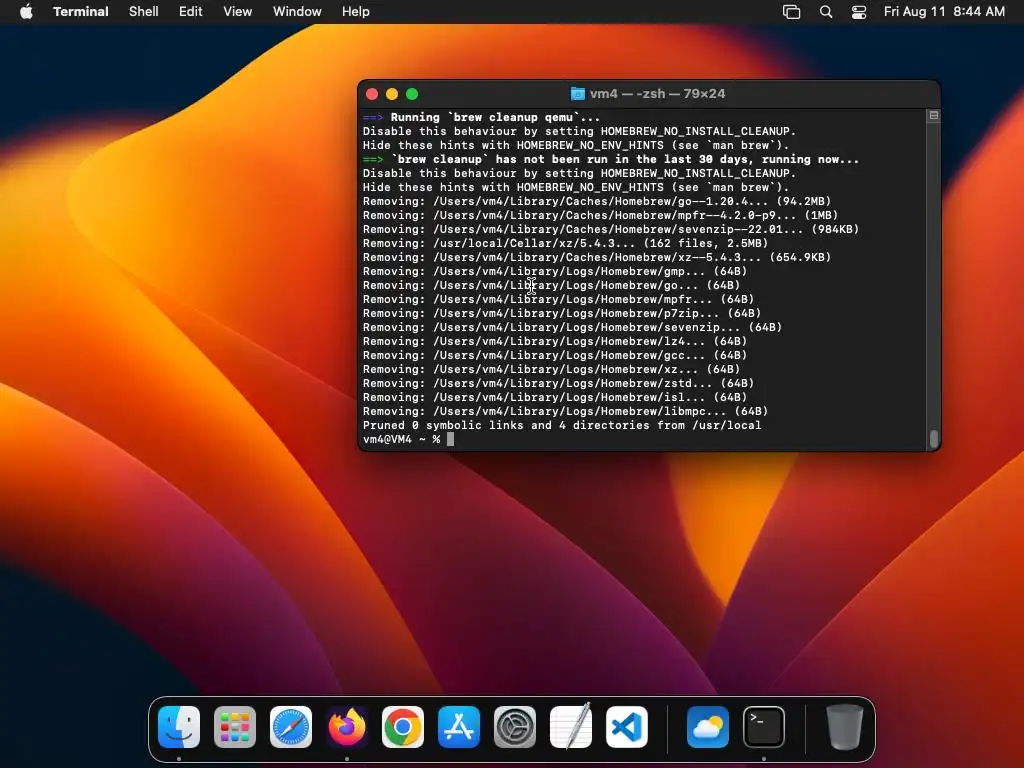Viewport: 1024px width, 768px height.
Task: Launch Visual Studio Code from the Dock
Action: pyautogui.click(x=627, y=727)
